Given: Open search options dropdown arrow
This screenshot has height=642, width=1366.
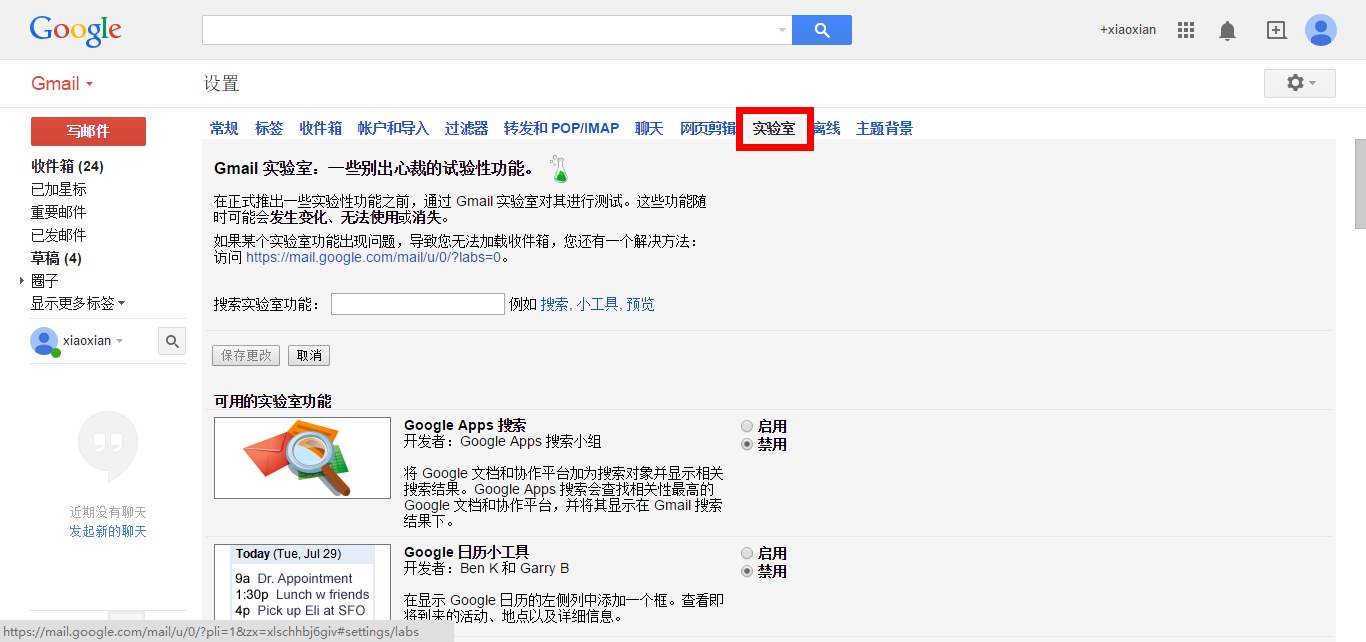Looking at the screenshot, I should [x=782, y=30].
